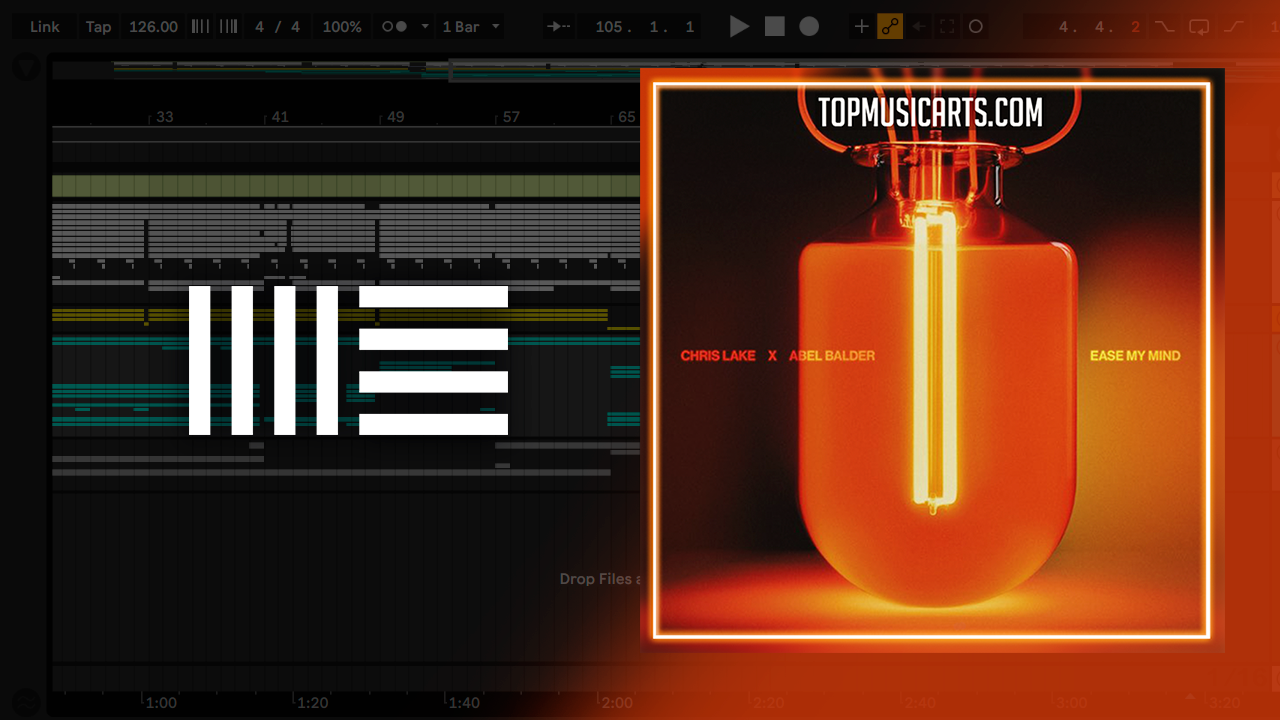The width and height of the screenshot is (1280, 720).
Task: Click the Capture MIDI bracket icon
Action: pos(947,27)
